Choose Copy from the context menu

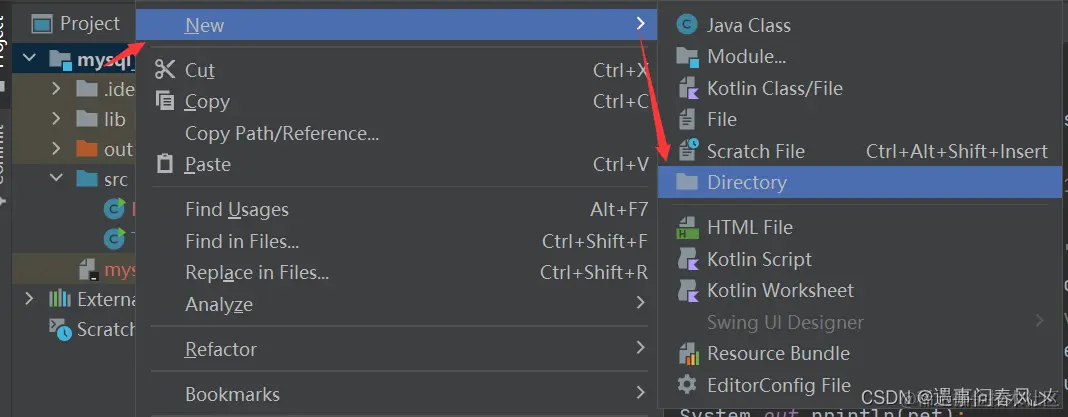(x=396, y=101)
